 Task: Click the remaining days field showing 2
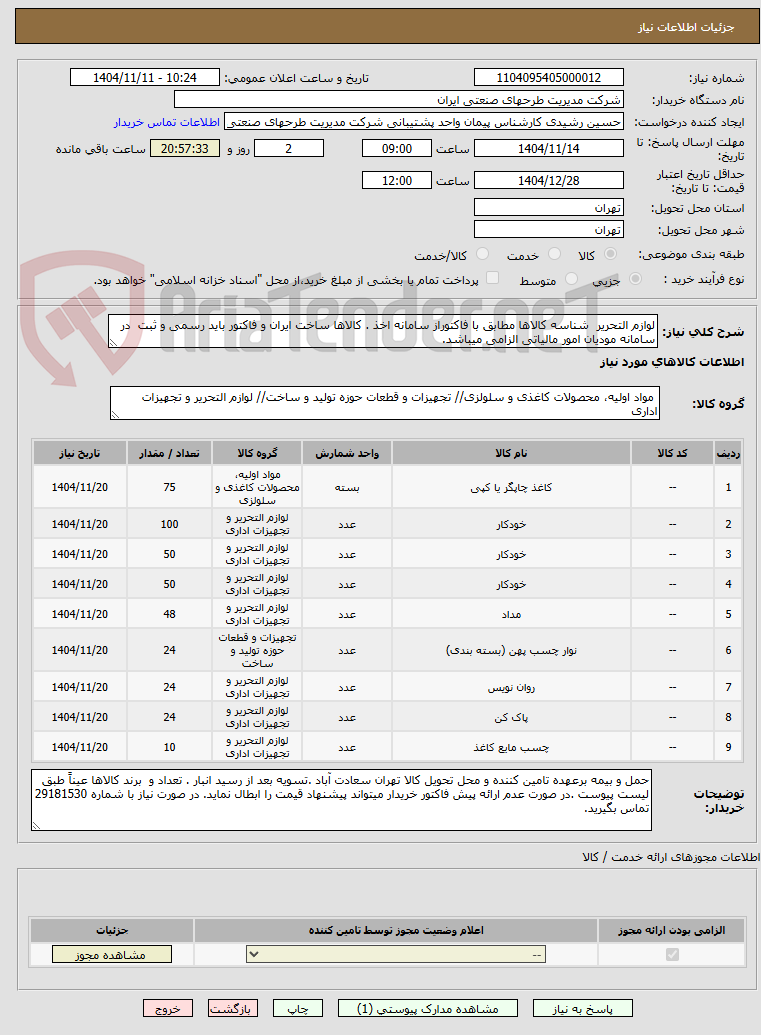(x=288, y=149)
